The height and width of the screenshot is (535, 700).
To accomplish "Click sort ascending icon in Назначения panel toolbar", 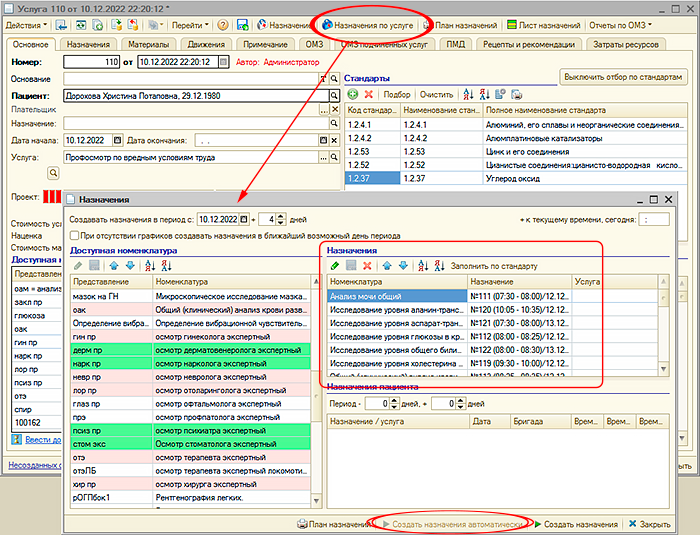I will (x=424, y=266).
